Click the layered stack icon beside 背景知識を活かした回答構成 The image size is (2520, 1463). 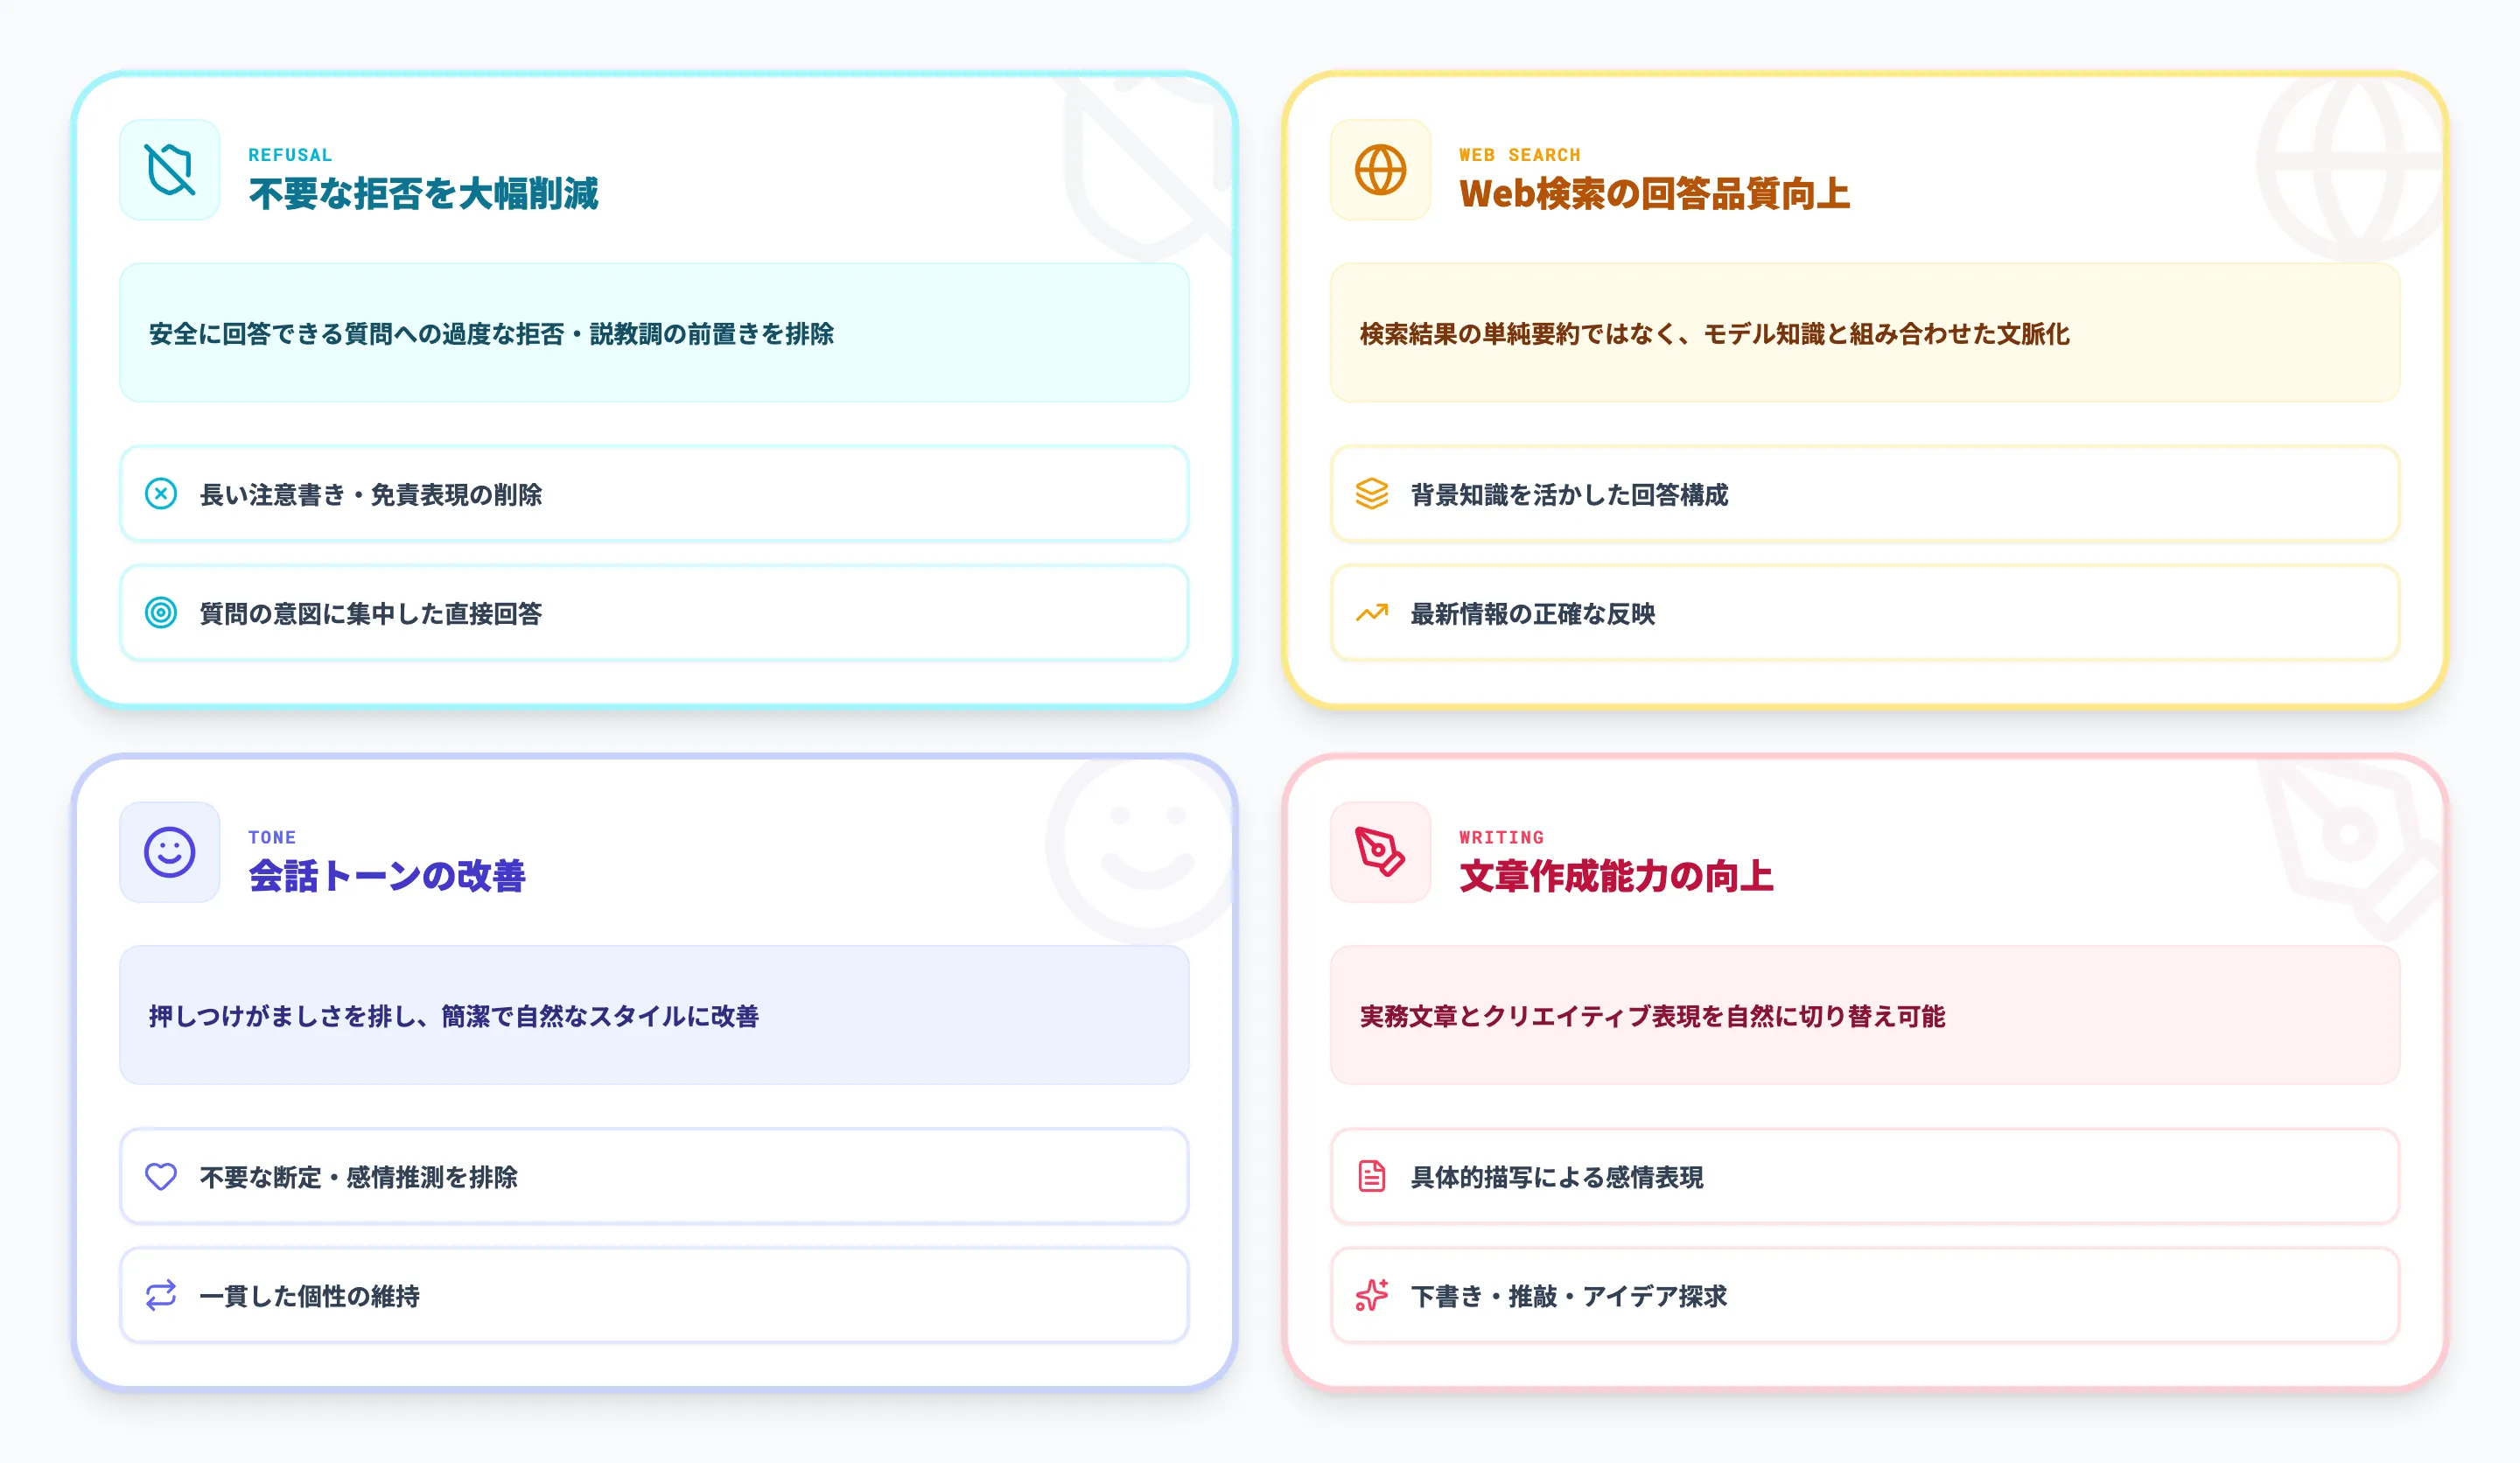1371,494
